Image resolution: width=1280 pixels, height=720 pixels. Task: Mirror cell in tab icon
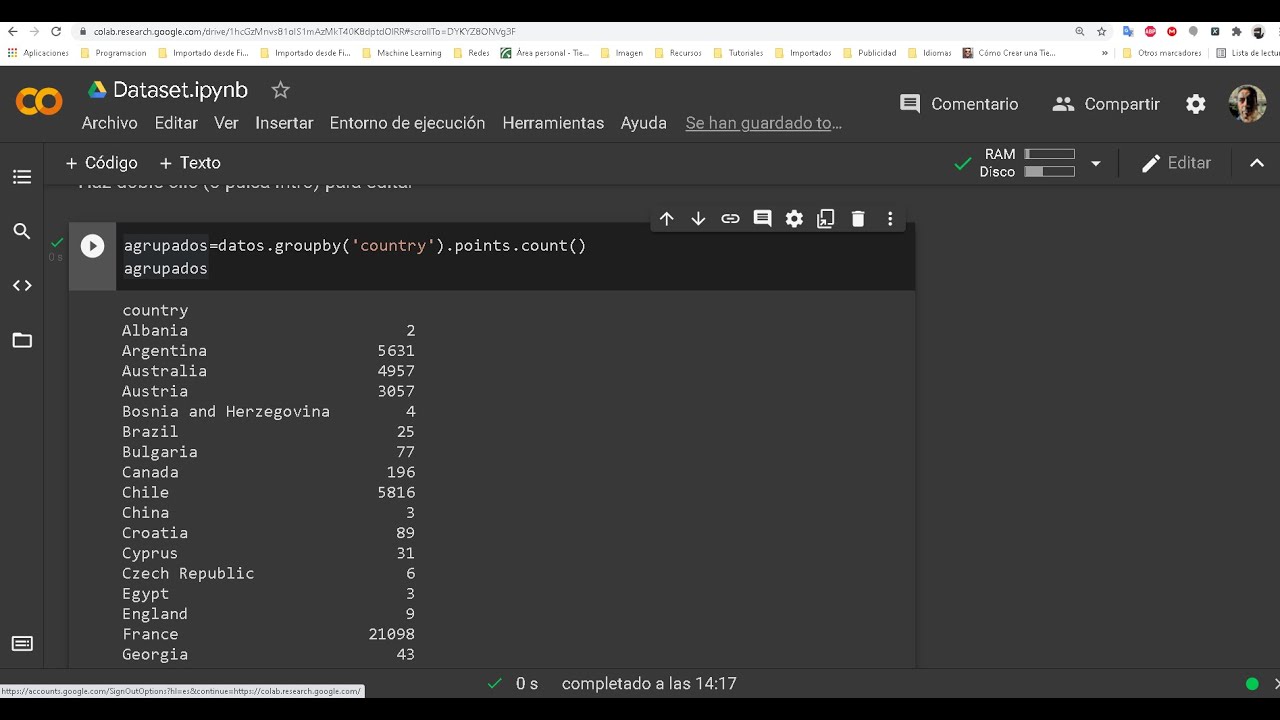[826, 218]
